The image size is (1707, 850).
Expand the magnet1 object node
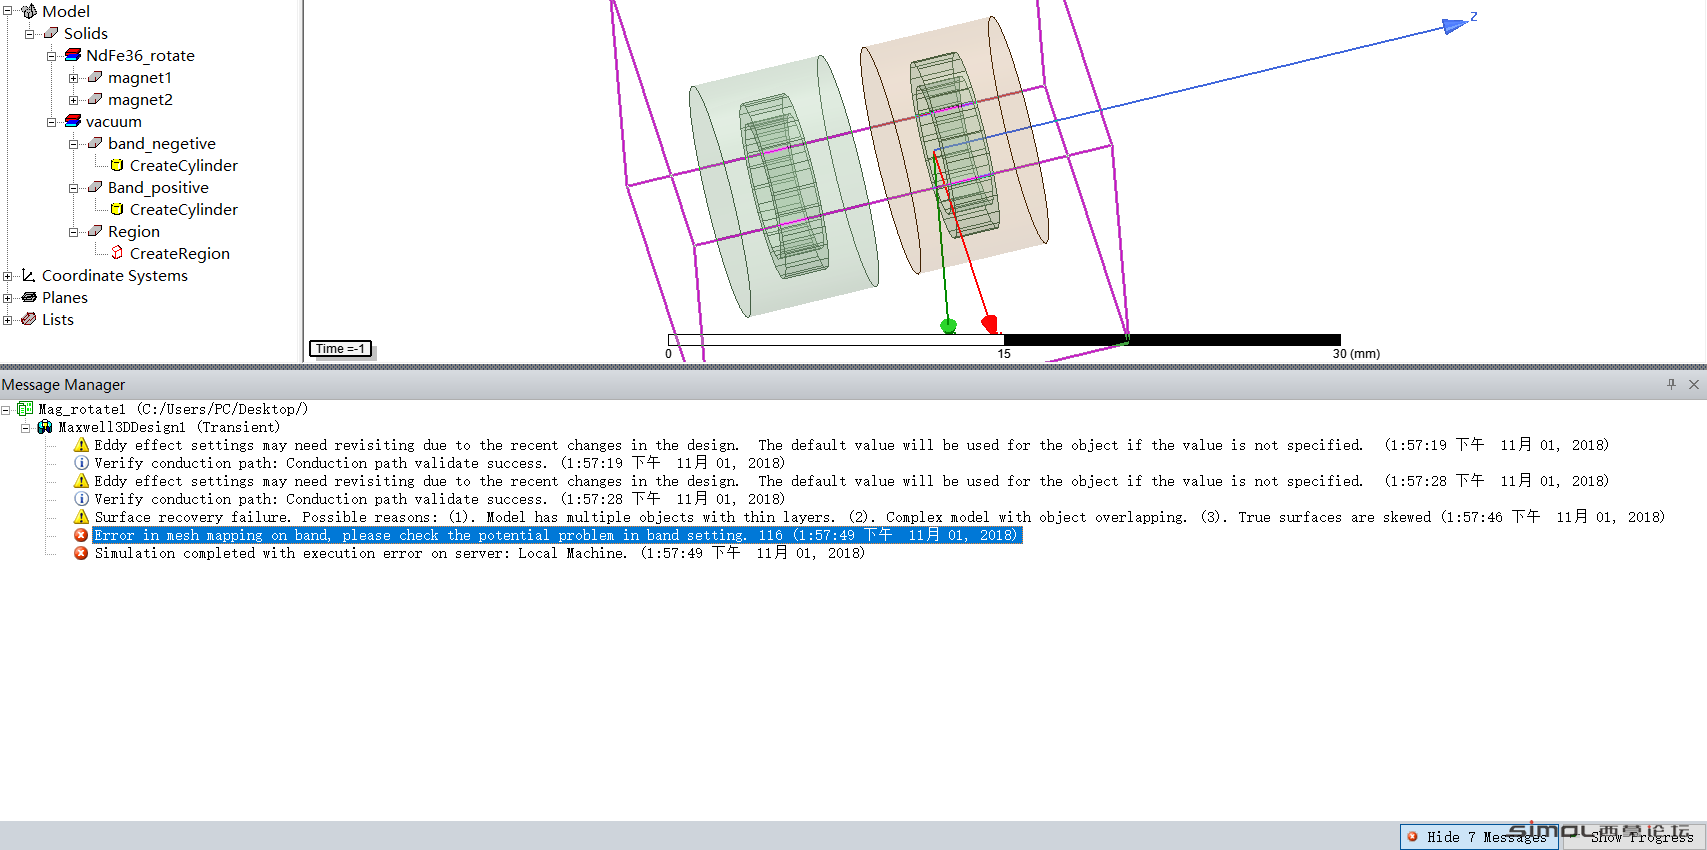tap(74, 77)
